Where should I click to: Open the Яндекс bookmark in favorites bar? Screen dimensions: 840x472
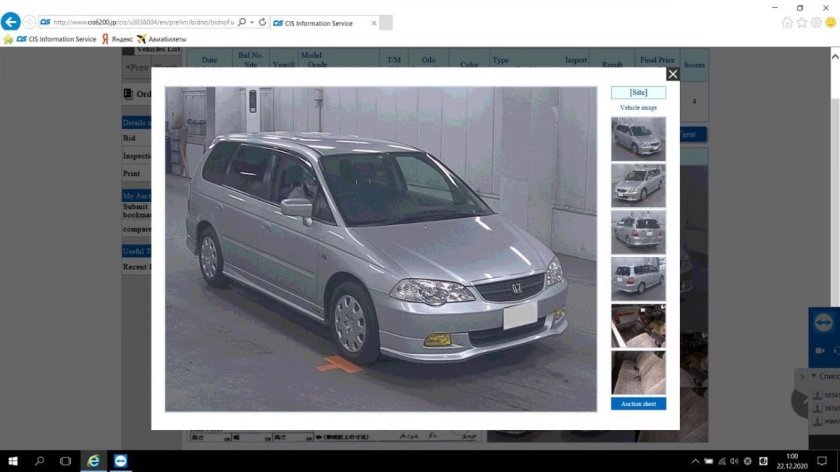(x=116, y=39)
